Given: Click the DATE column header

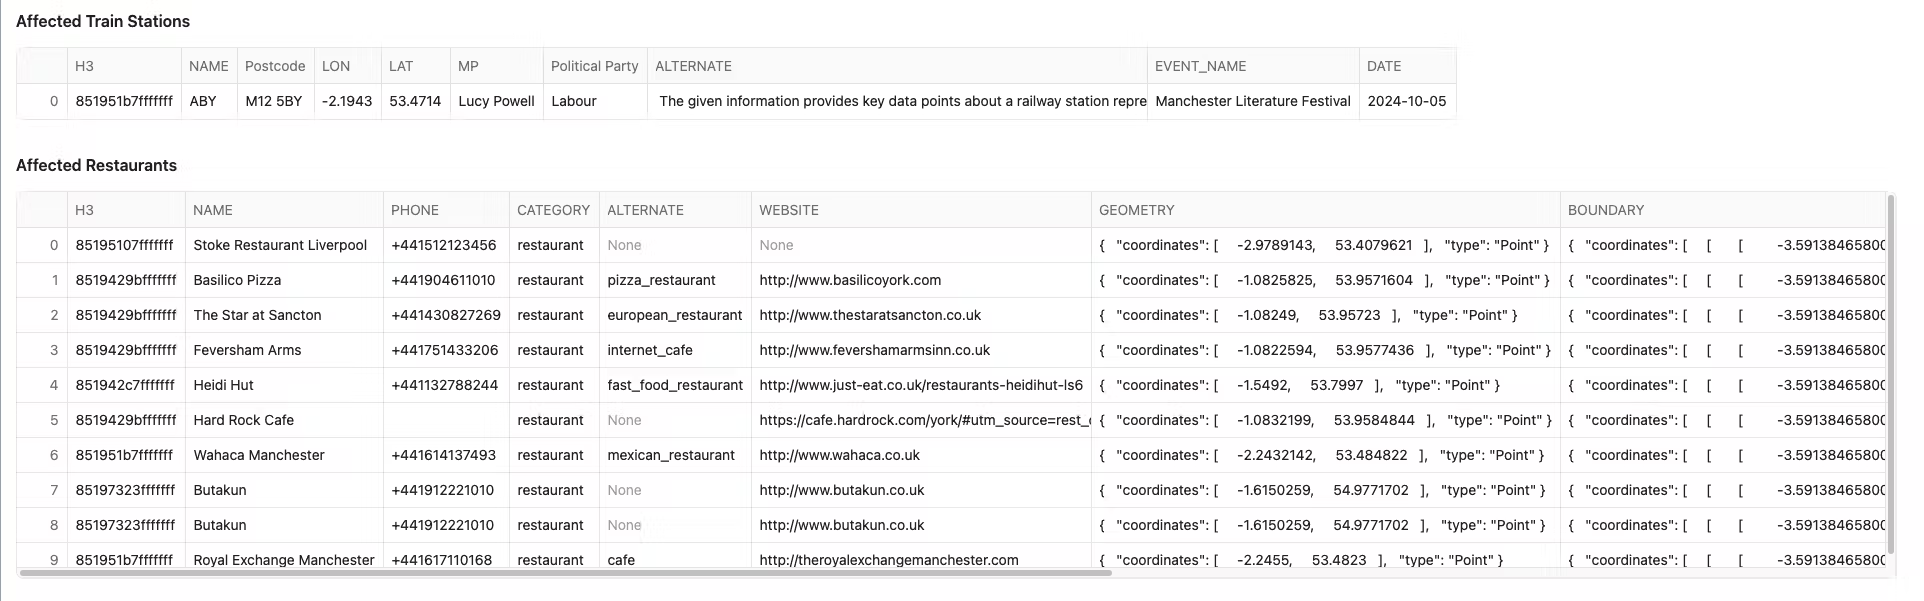Looking at the screenshot, I should click(1384, 66).
